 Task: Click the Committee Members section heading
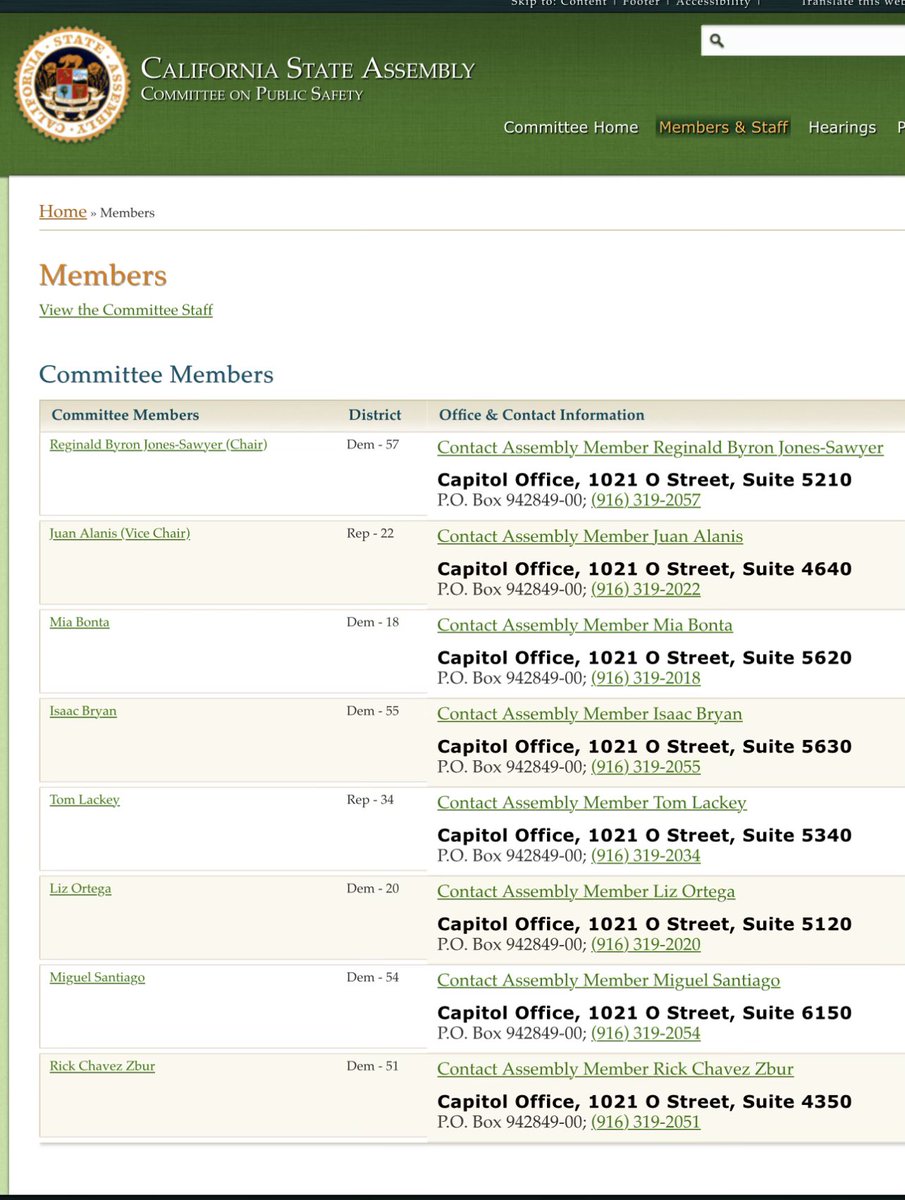click(x=156, y=375)
